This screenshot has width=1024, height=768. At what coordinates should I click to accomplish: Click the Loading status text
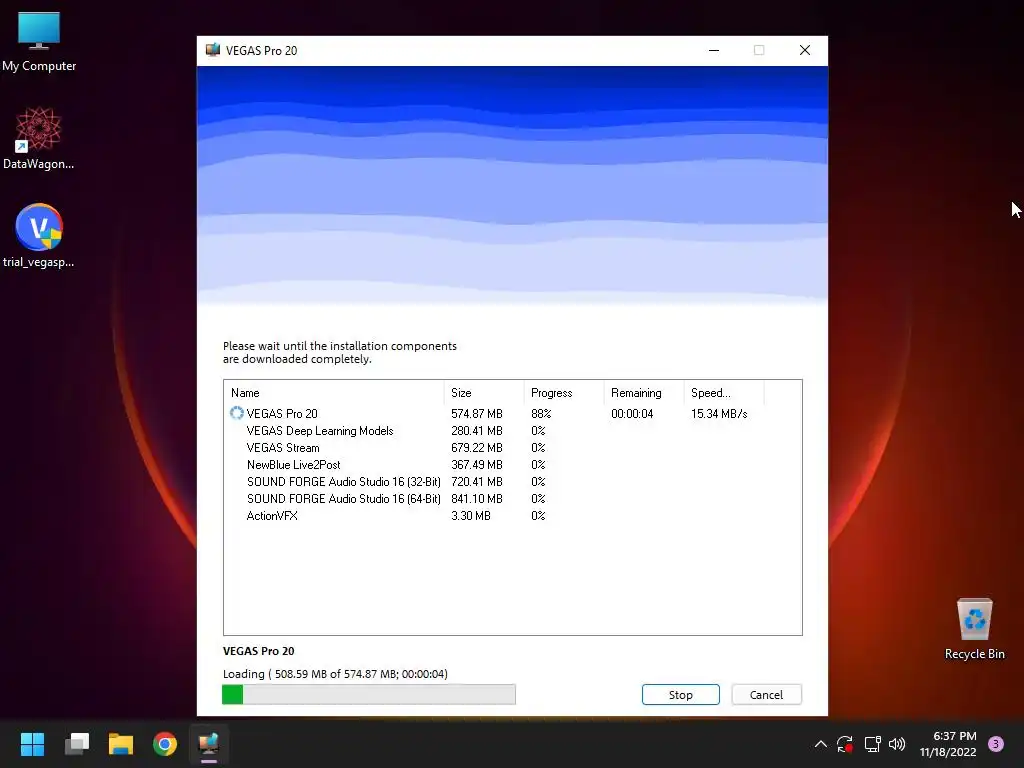[x=335, y=673]
